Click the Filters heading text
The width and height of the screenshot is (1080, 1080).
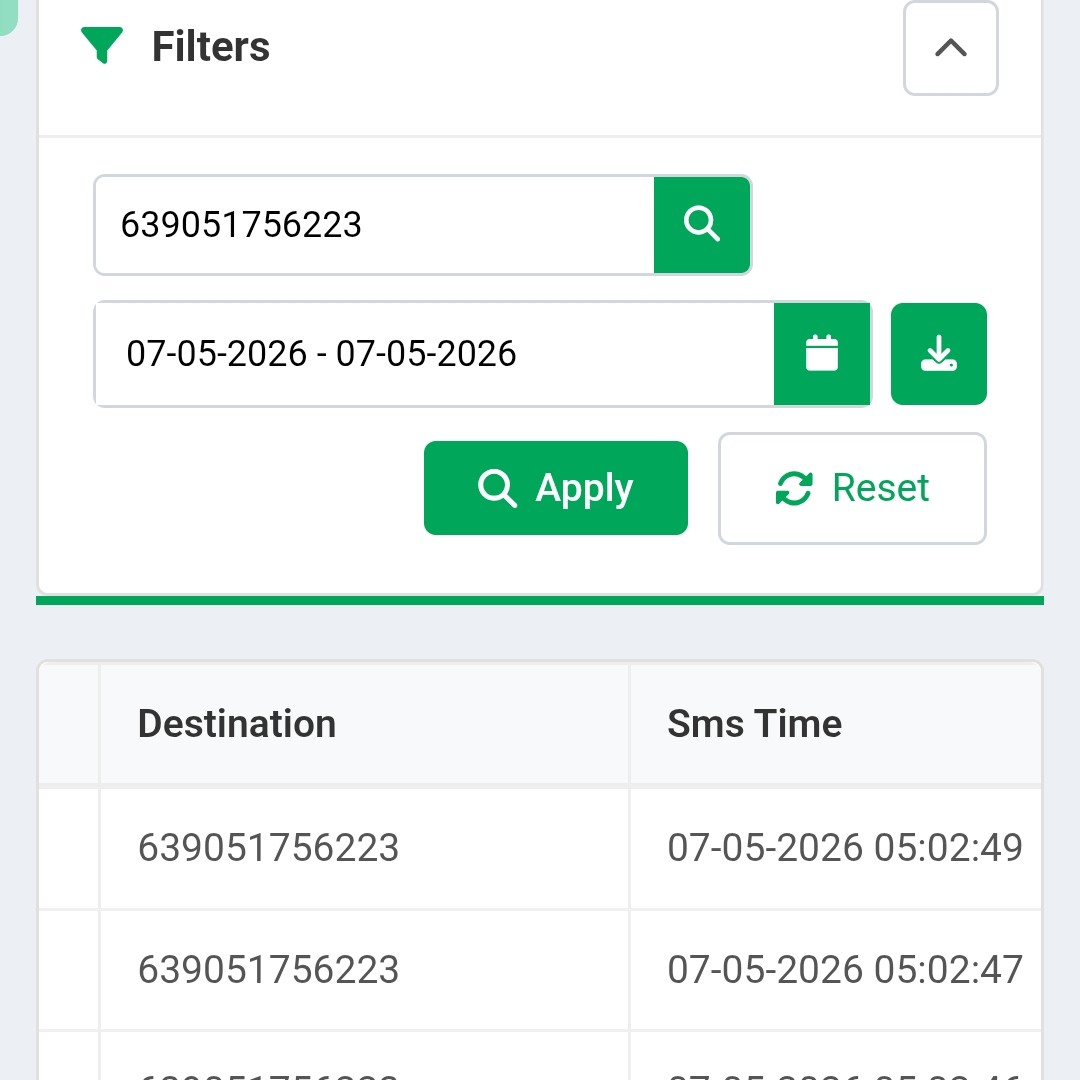[x=211, y=47]
